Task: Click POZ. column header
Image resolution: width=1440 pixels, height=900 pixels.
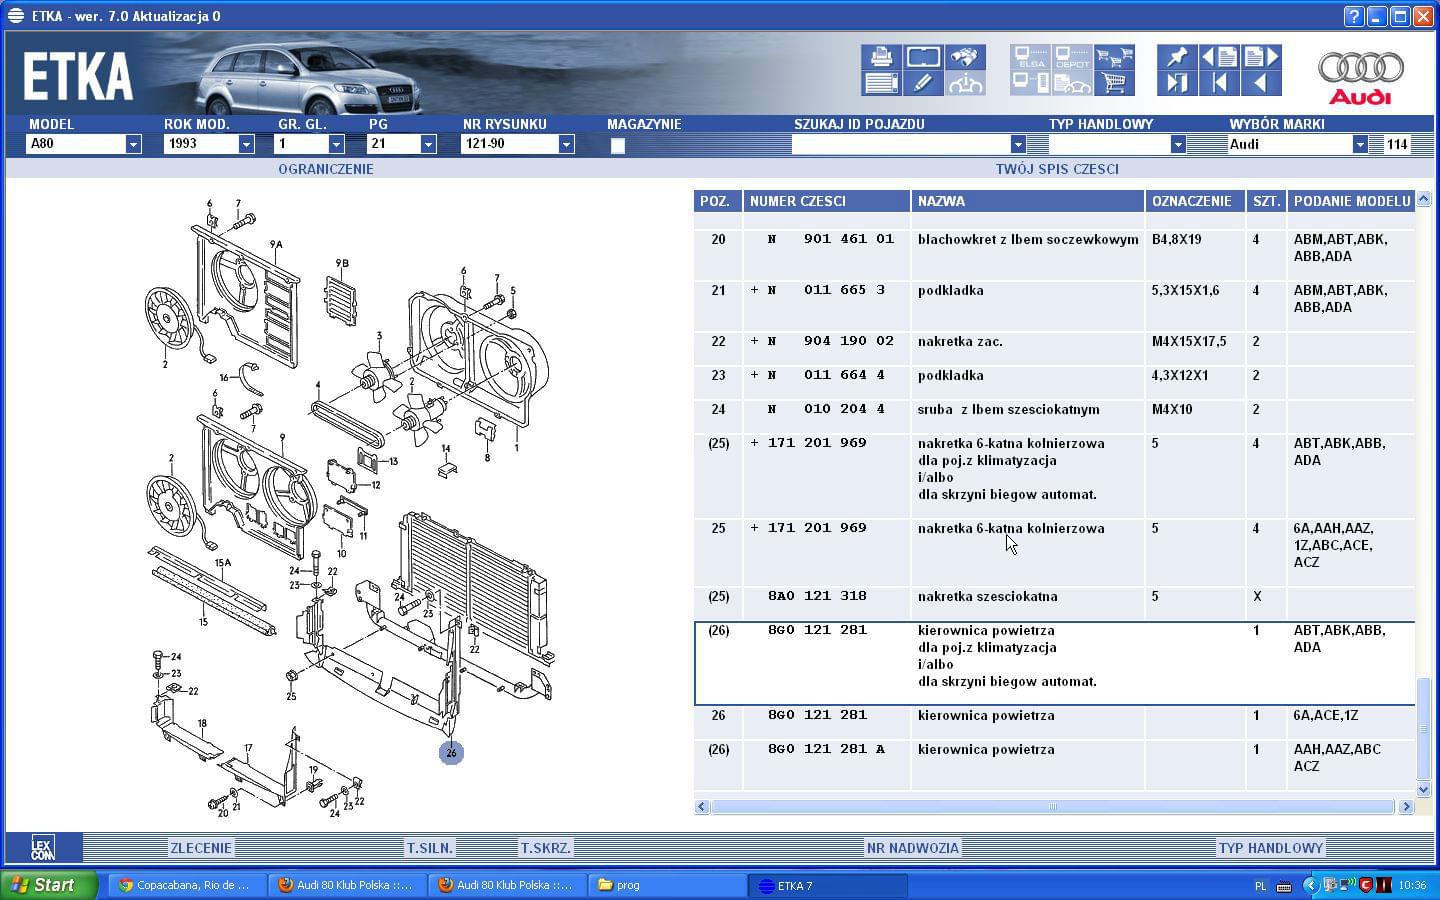Action: click(x=717, y=201)
